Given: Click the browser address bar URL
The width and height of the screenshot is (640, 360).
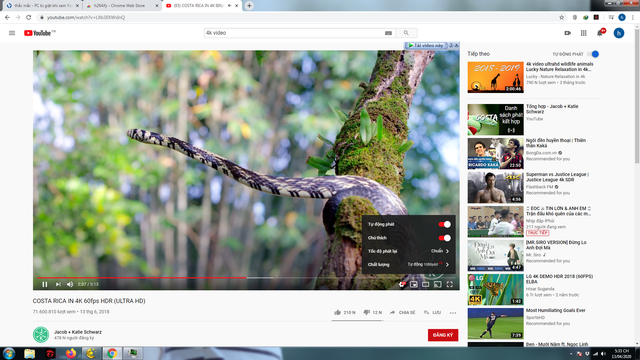Looking at the screenshot, I should coord(86,18).
